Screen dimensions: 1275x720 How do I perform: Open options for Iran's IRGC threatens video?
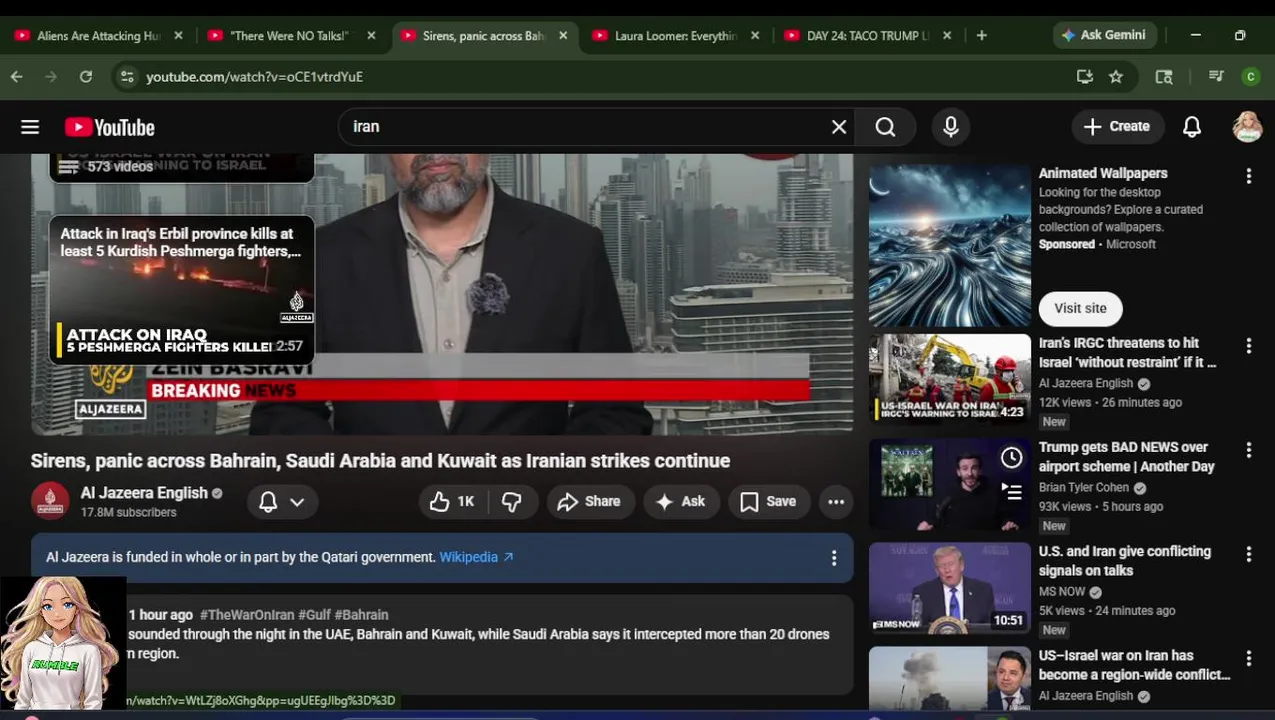click(x=1248, y=346)
